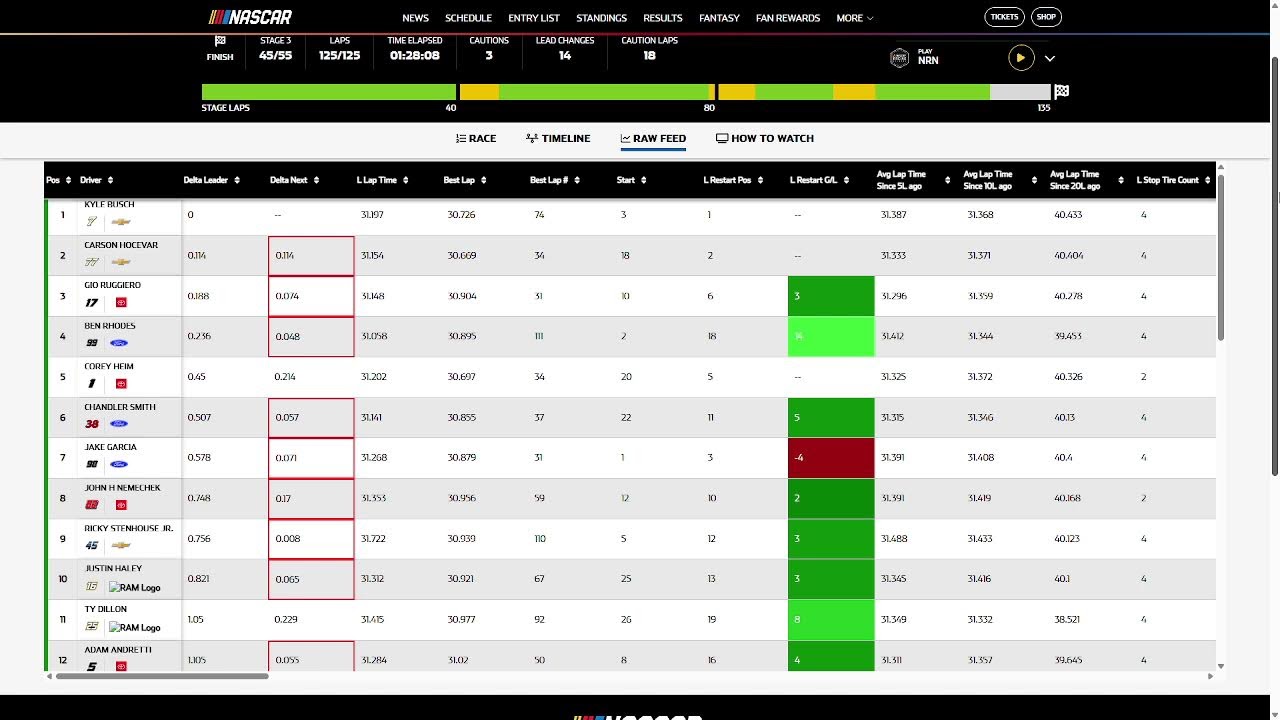Open the HOW TO WATCH tab
This screenshot has width=1280, height=720.
point(765,138)
